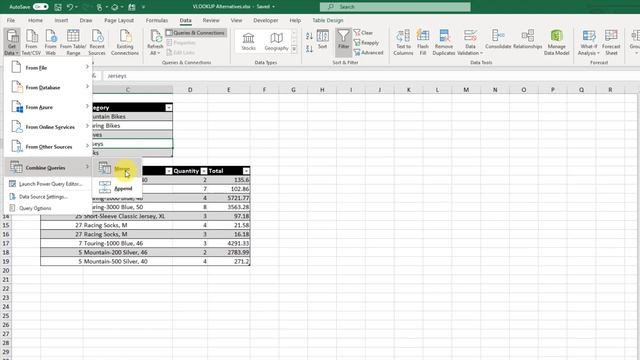Image resolution: width=640 pixels, height=360 pixels.
Task: Switch to Formulas tab
Action: tap(157, 20)
